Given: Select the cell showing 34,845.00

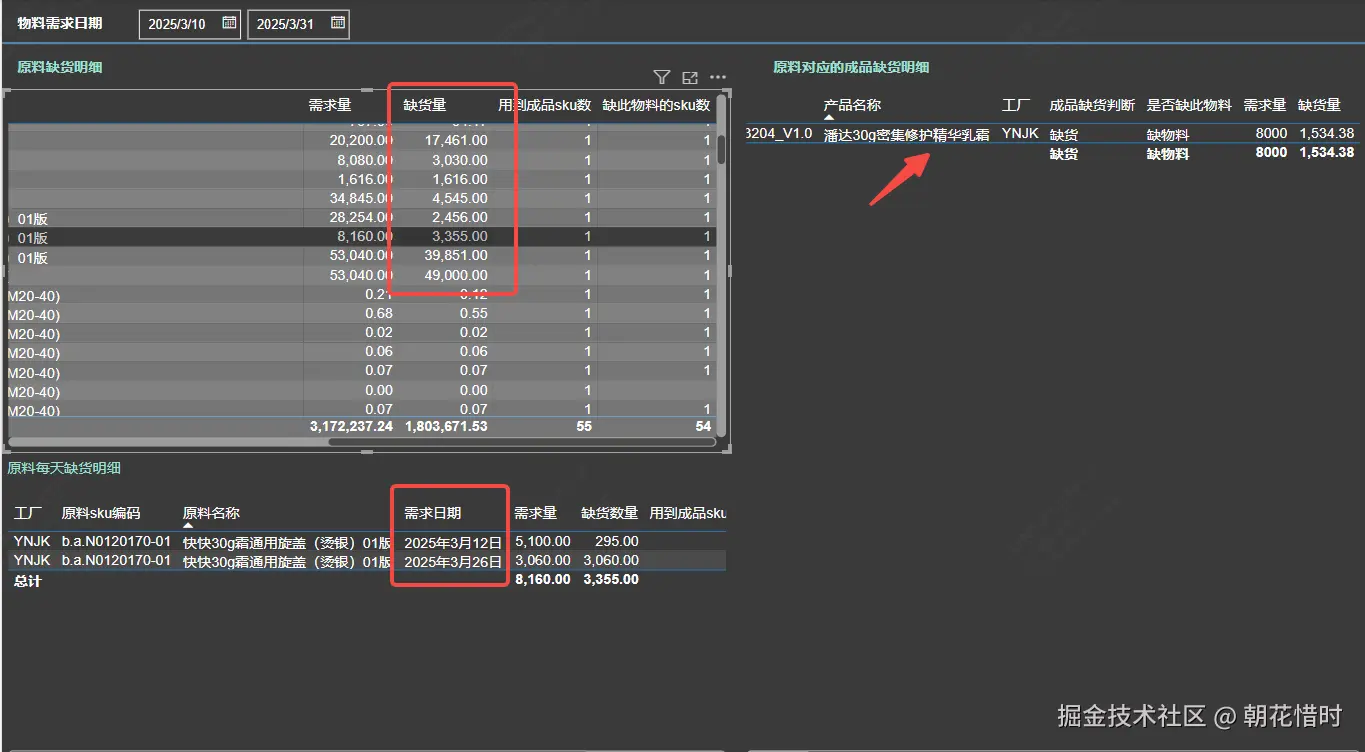Looking at the screenshot, I should tap(361, 198).
